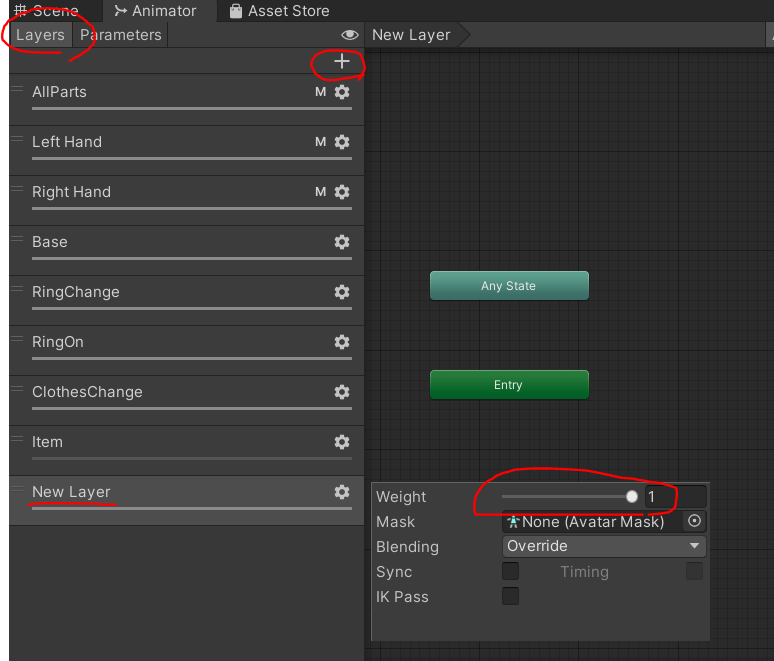The width and height of the screenshot is (774, 661).
Task: Click the Weight slider handle
Action: pos(632,497)
